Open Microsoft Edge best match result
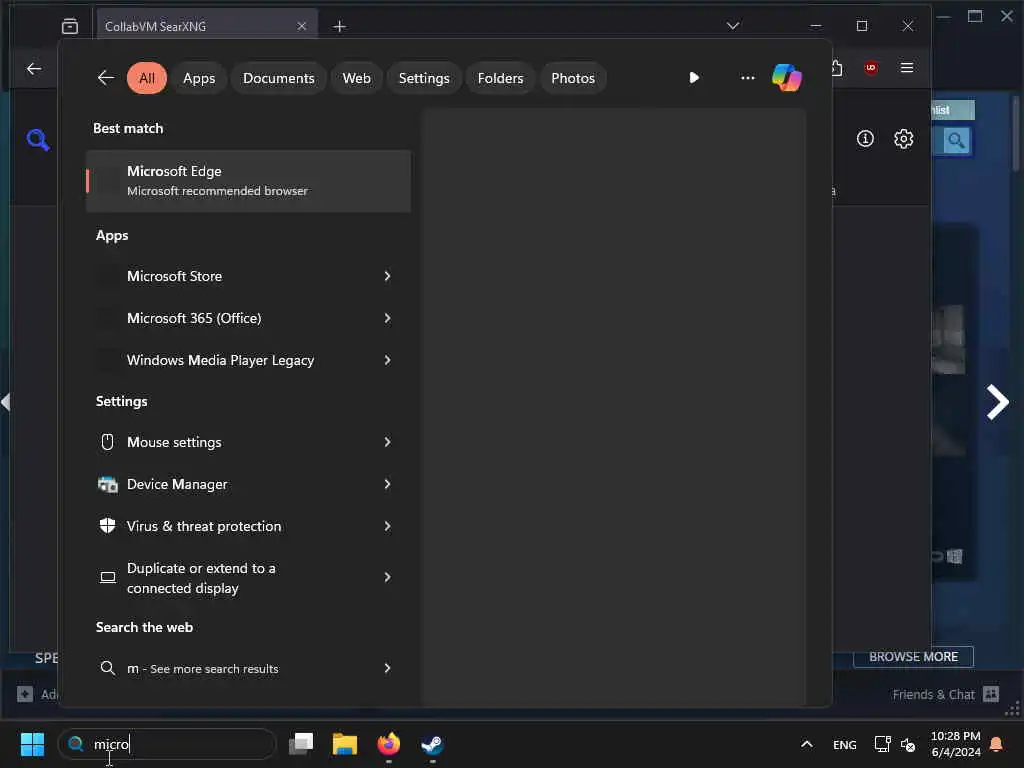Viewport: 1024px width, 768px height. click(x=249, y=181)
